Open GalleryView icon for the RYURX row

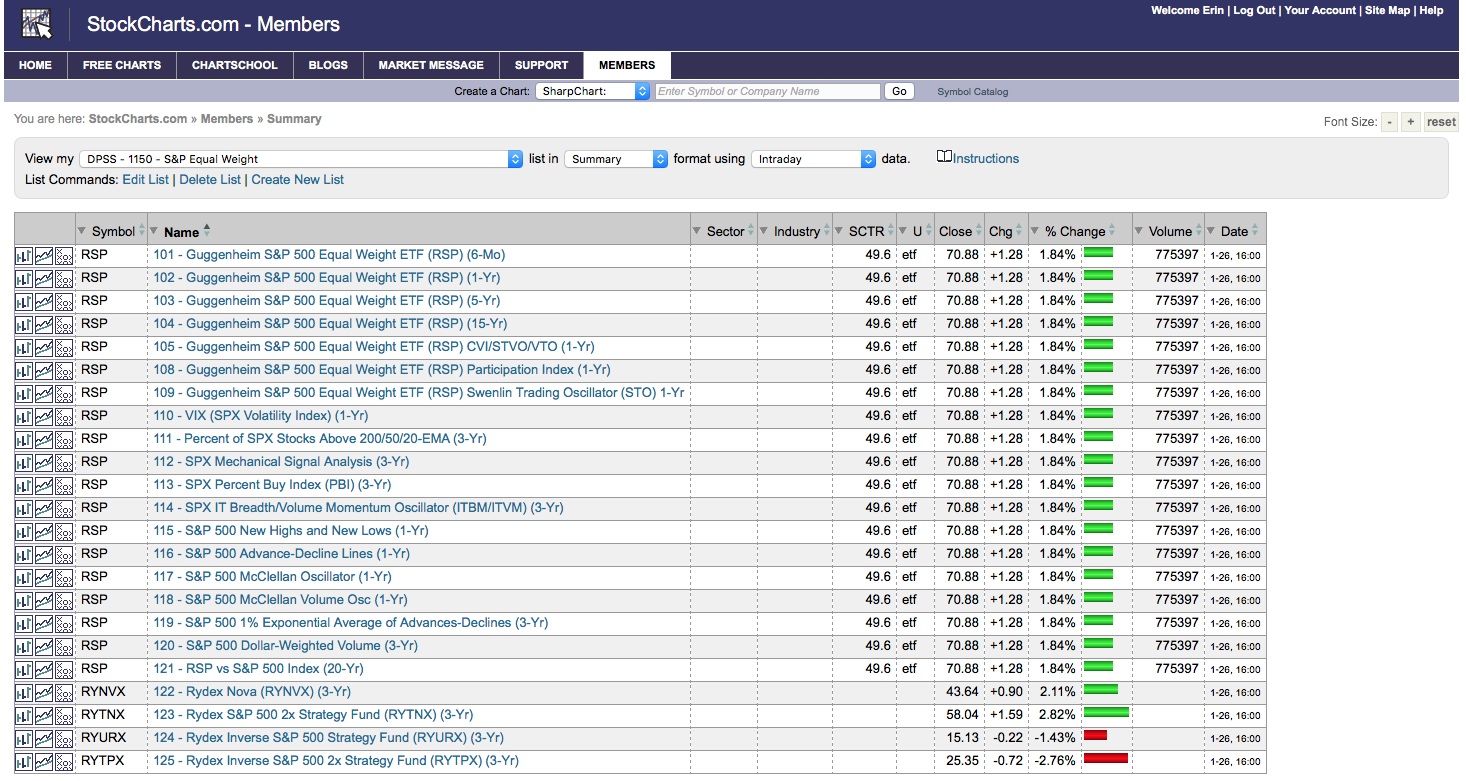click(44, 739)
